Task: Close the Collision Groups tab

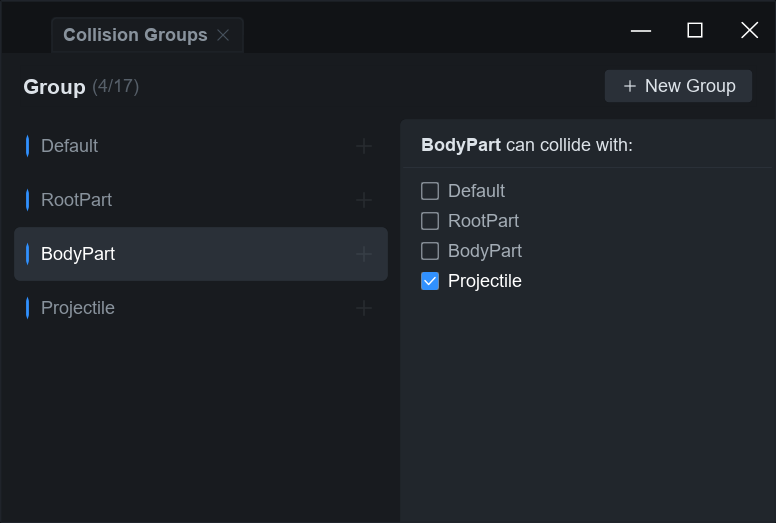Action: coord(223,35)
